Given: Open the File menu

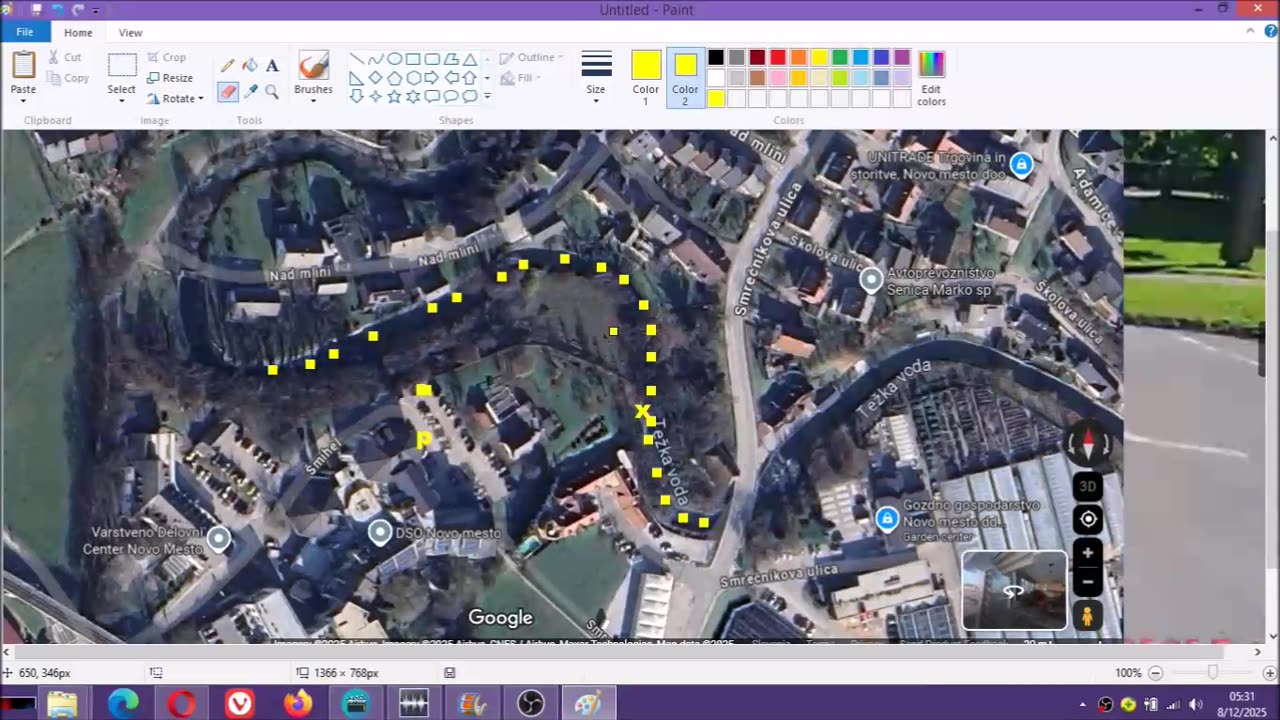Looking at the screenshot, I should tap(25, 32).
